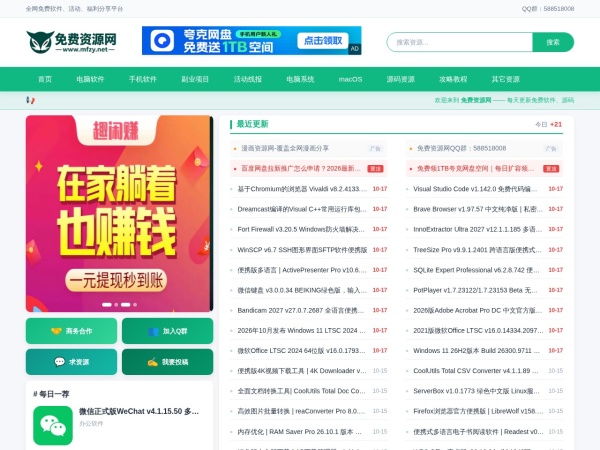This screenshot has height=450, width=600.
Task: Click the handshake icon on 商务合作
Action: click(x=56, y=331)
